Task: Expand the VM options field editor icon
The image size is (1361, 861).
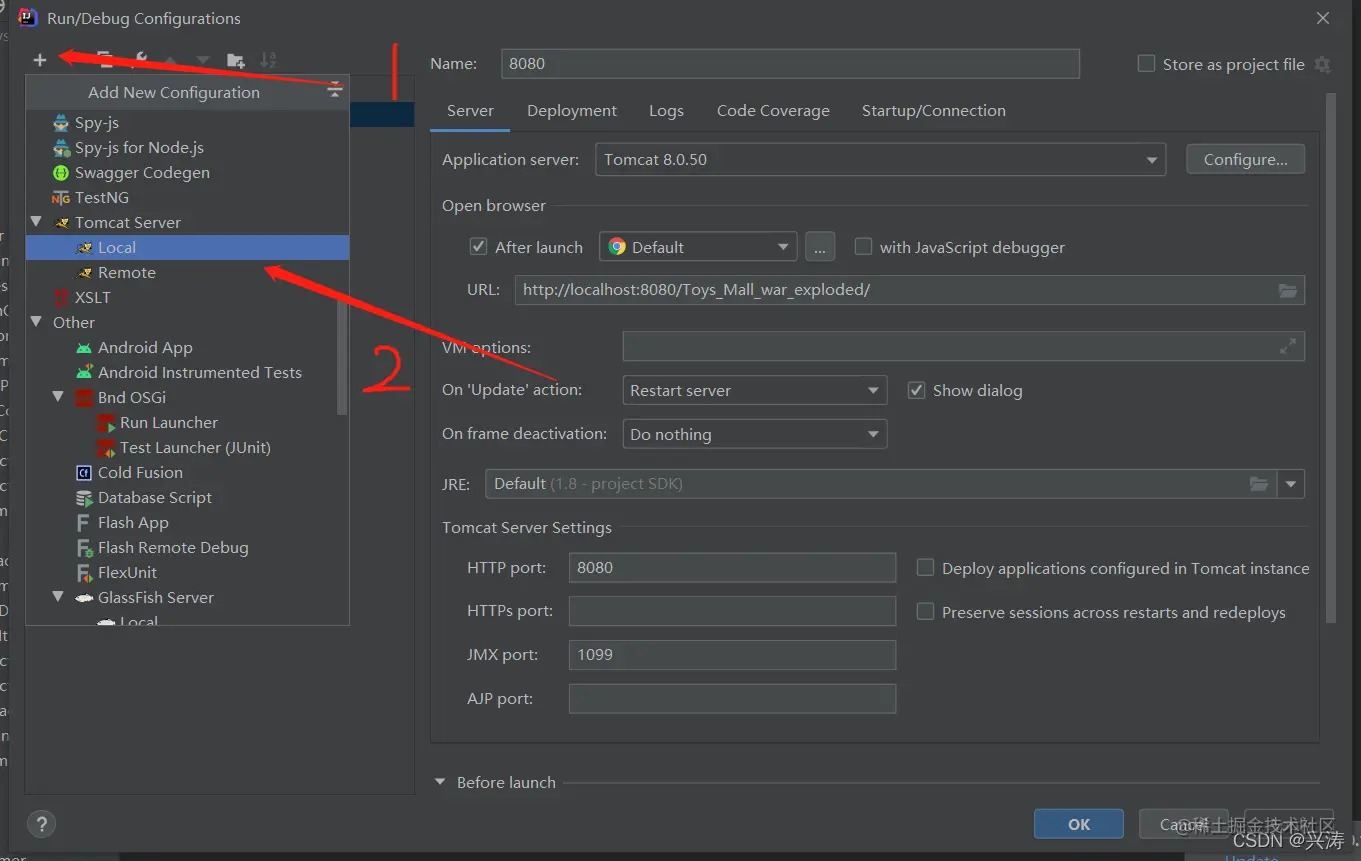Action: pyautogui.click(x=1288, y=347)
